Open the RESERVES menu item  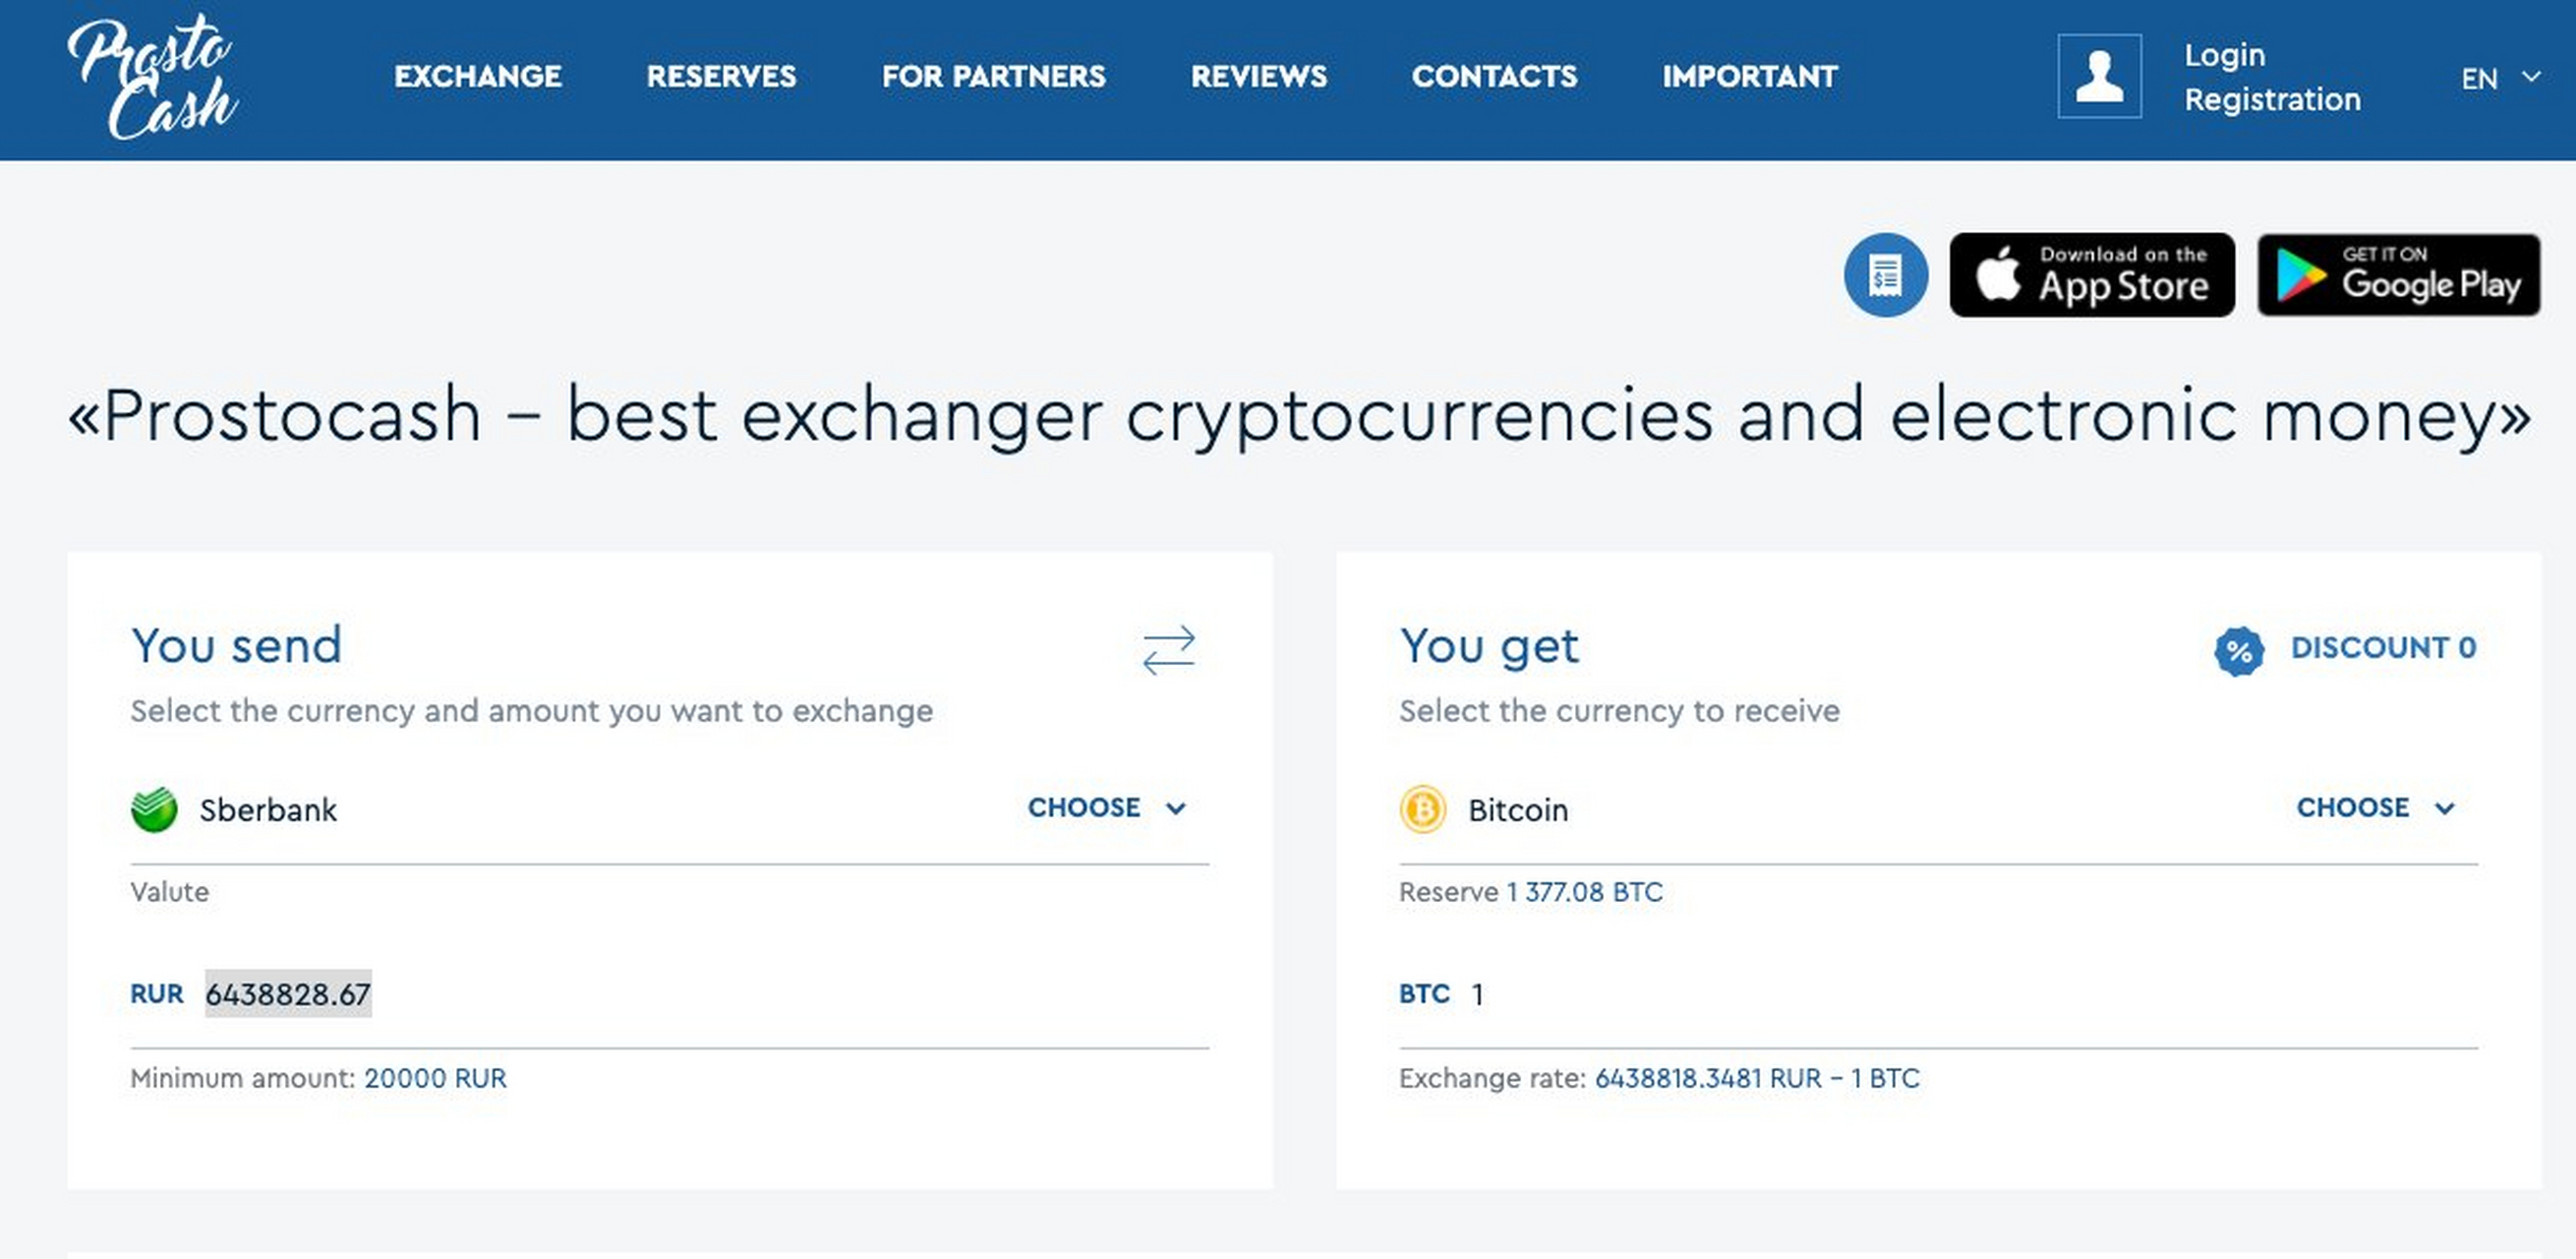click(x=721, y=76)
